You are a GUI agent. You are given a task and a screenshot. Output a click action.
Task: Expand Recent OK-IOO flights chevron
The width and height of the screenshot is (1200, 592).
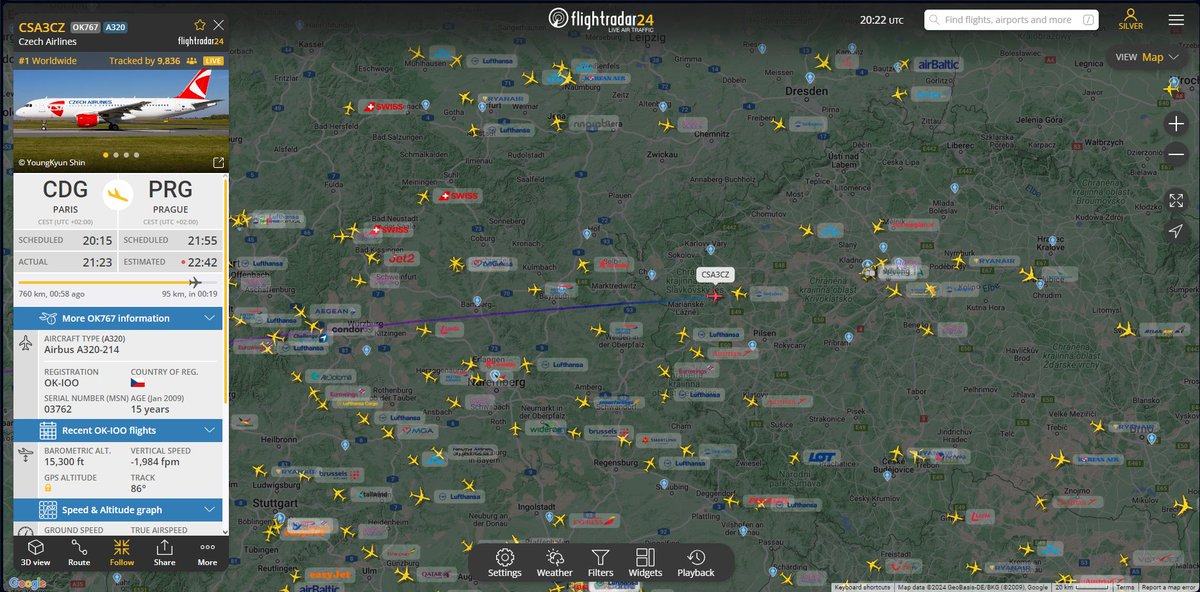pyautogui.click(x=210, y=430)
